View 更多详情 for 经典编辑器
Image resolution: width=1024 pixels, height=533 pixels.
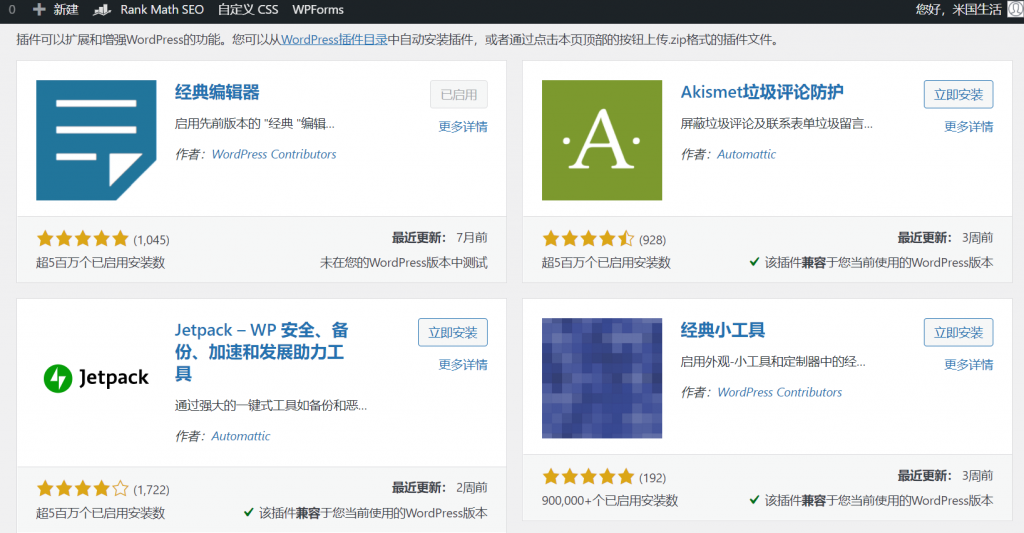[463, 127]
